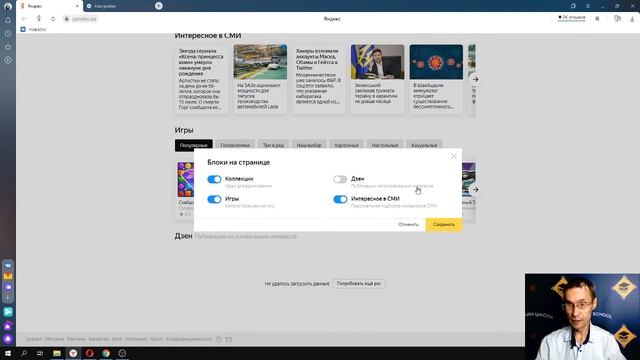Launch Chrome from the taskbar
640x360 pixels.
click(x=106, y=353)
